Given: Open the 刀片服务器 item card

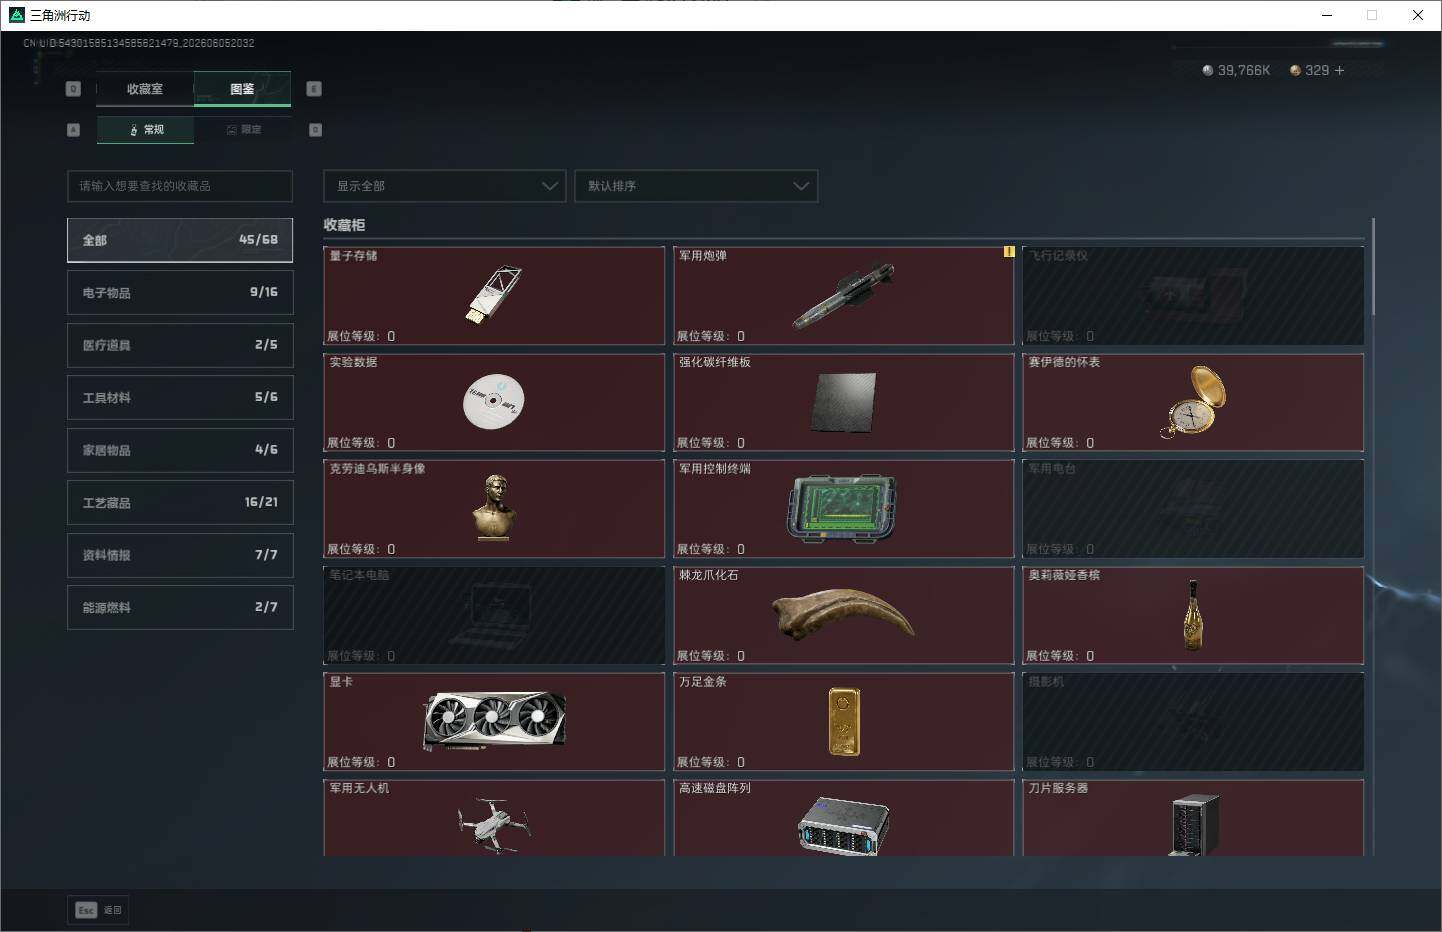Looking at the screenshot, I should pos(1193,818).
